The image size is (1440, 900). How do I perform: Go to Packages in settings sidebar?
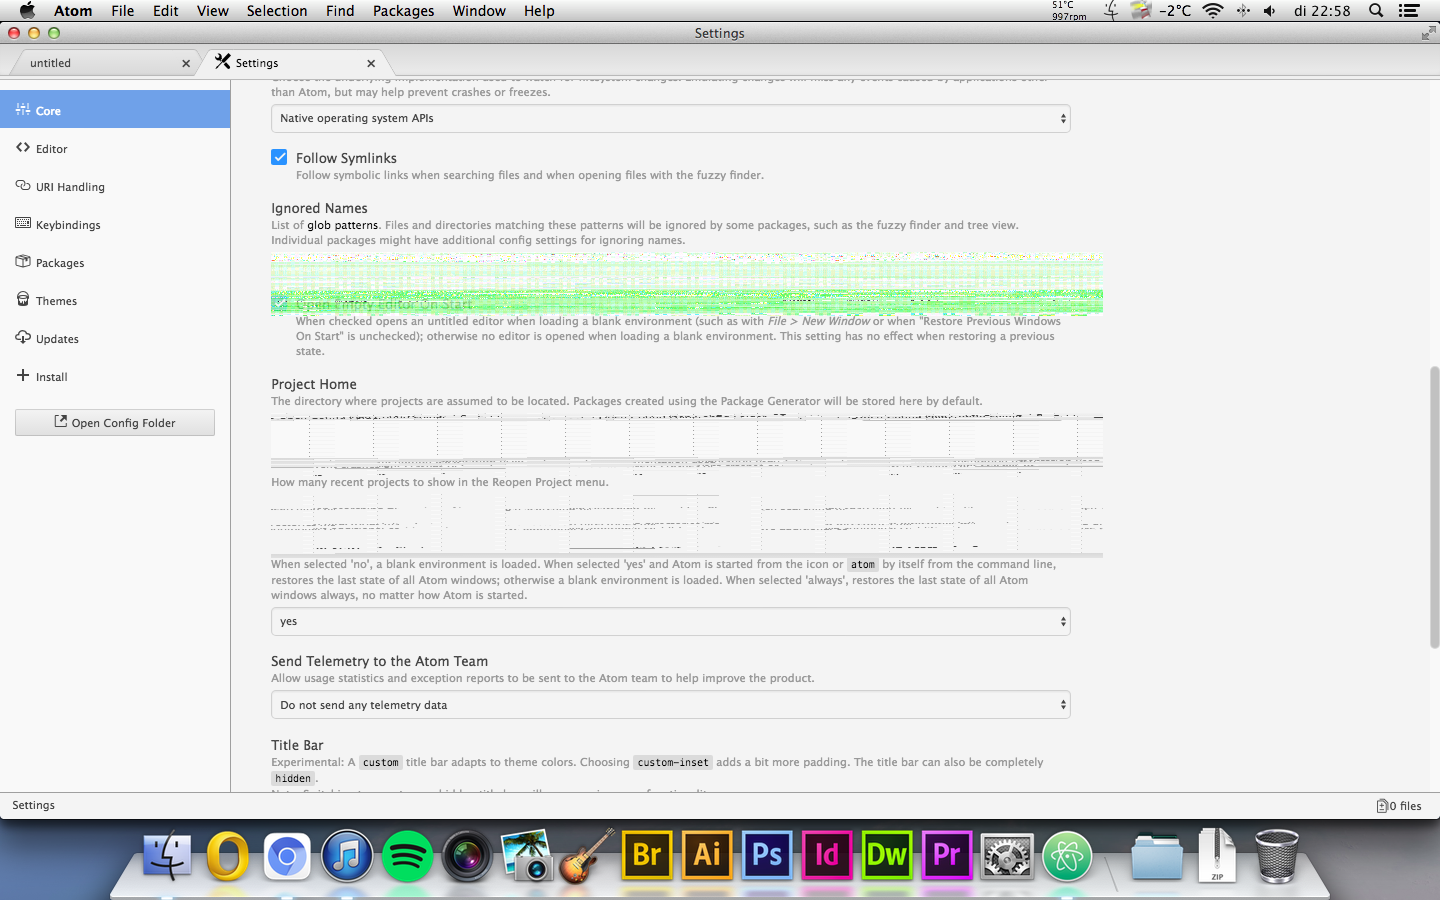click(115, 262)
